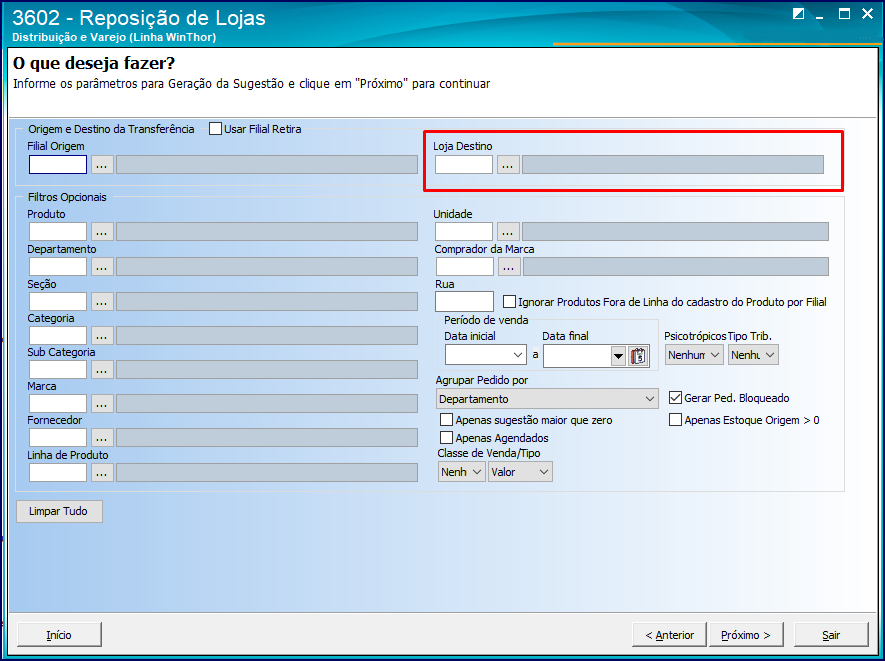
Task: Enable Apenas Agendados checkbox
Action: 446,437
